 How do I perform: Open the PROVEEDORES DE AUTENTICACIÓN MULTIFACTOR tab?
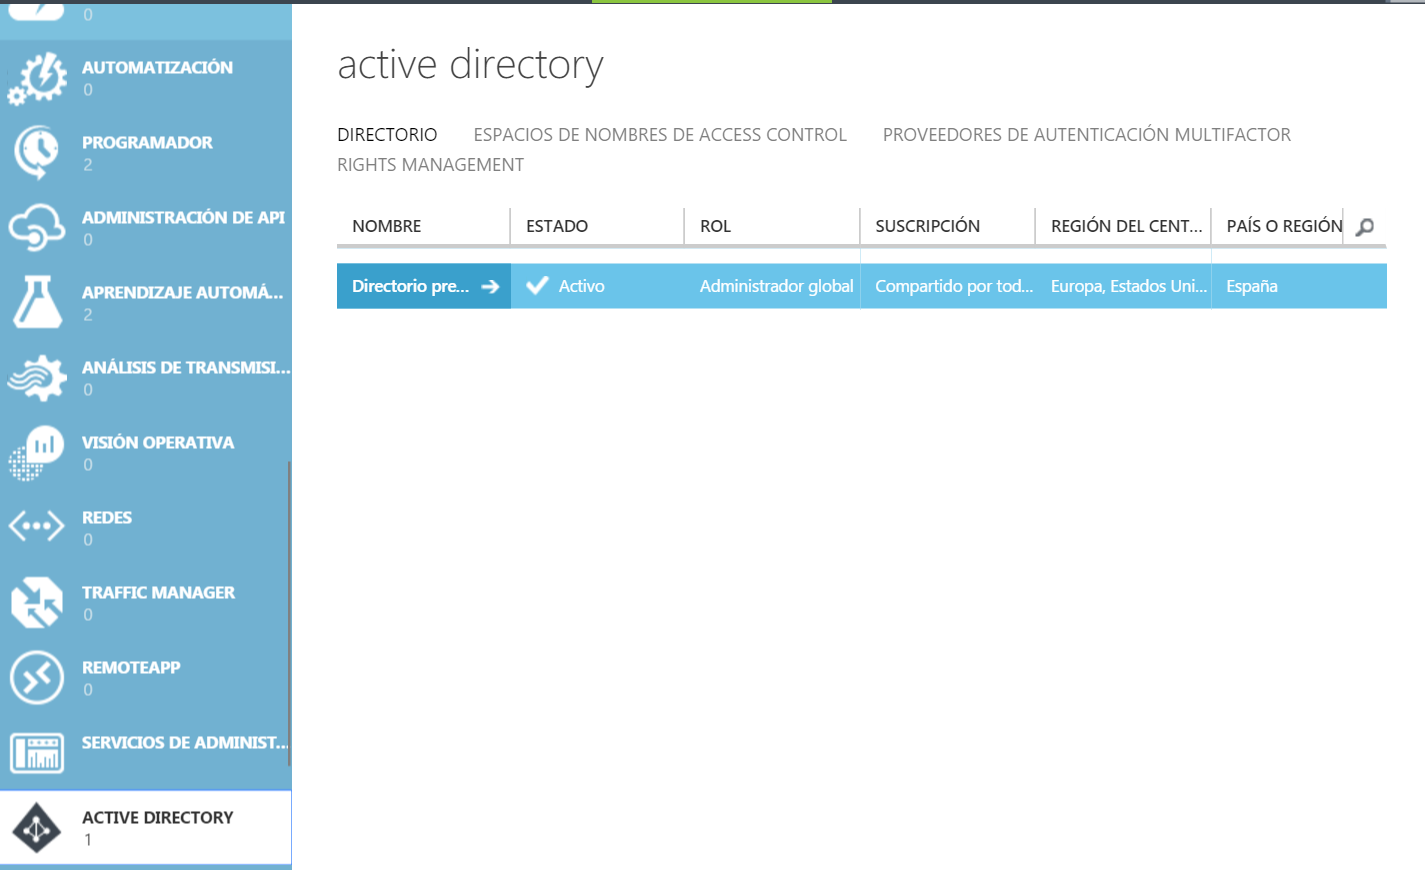(1086, 133)
